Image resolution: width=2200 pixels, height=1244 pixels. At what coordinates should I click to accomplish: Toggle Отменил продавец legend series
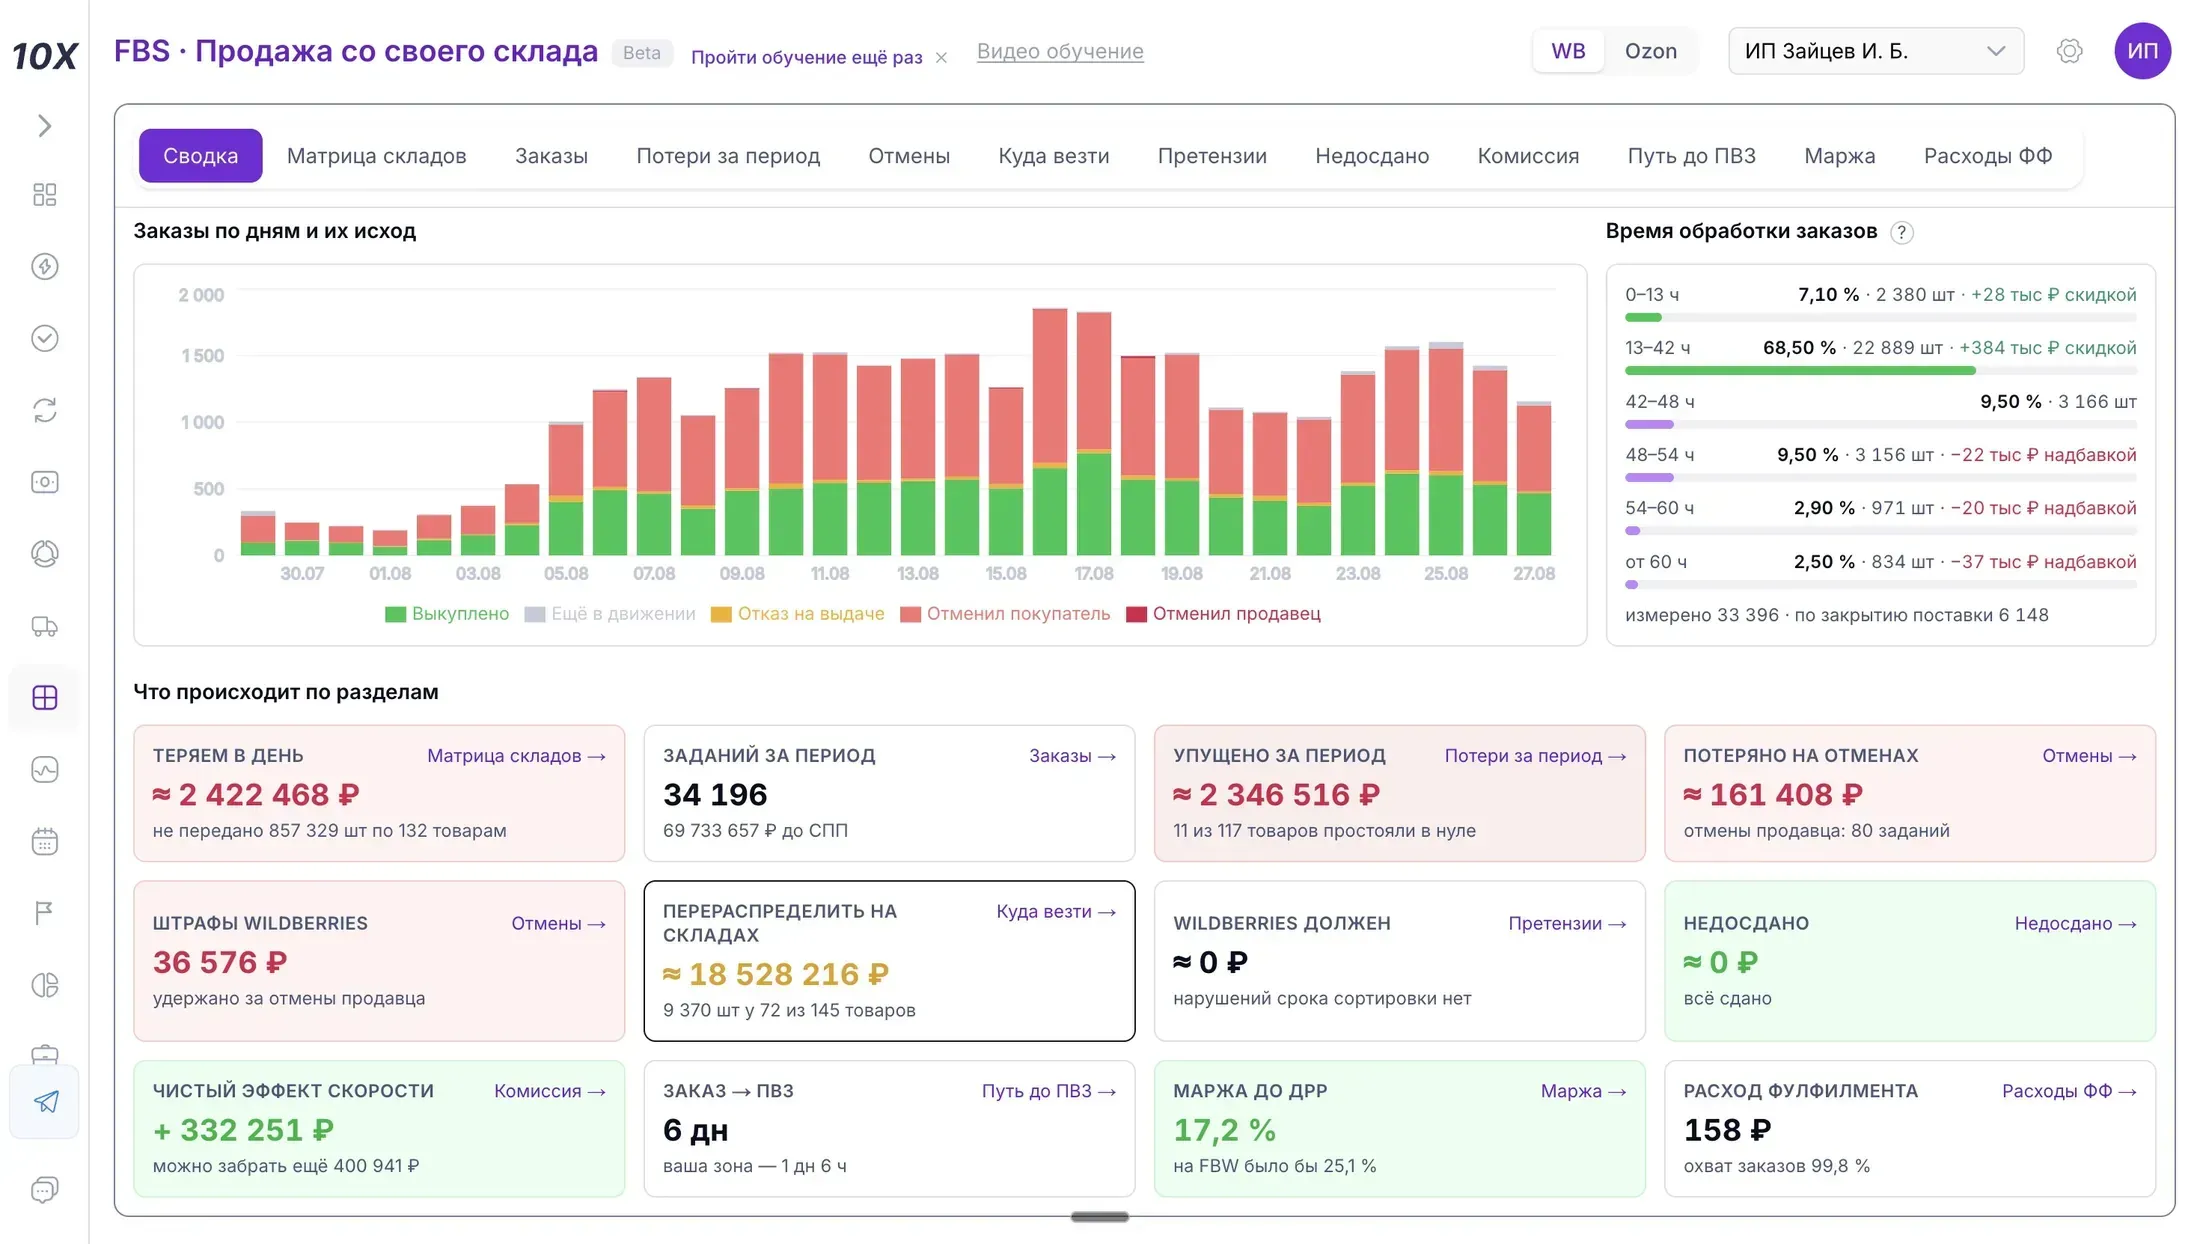1223,614
